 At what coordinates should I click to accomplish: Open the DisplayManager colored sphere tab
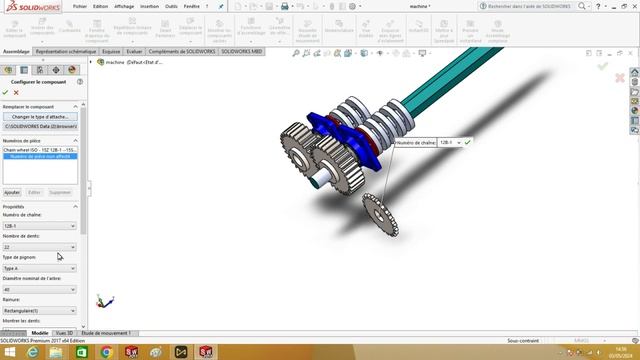(x=72, y=70)
